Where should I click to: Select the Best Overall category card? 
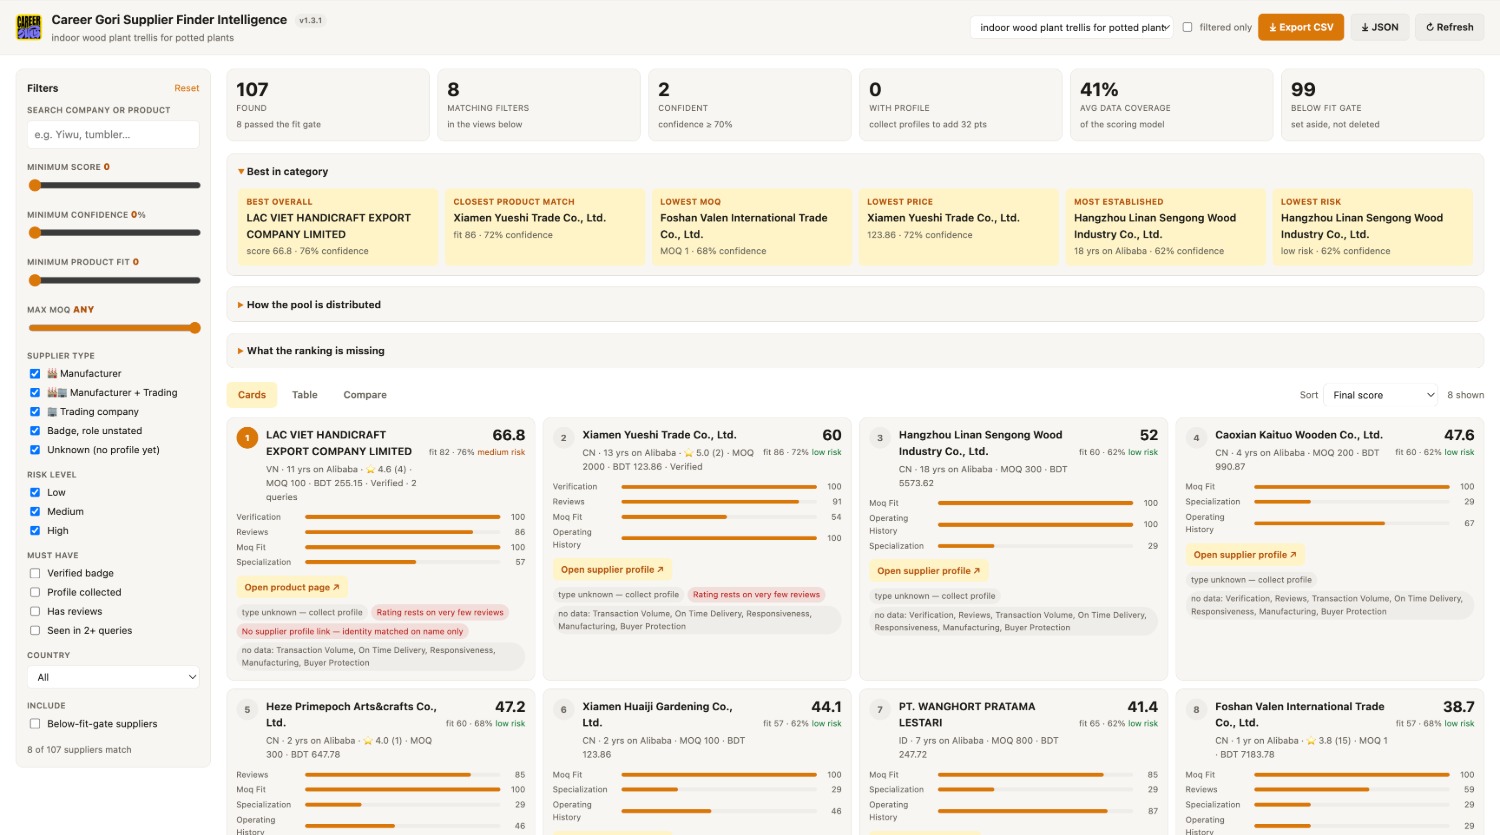338,227
